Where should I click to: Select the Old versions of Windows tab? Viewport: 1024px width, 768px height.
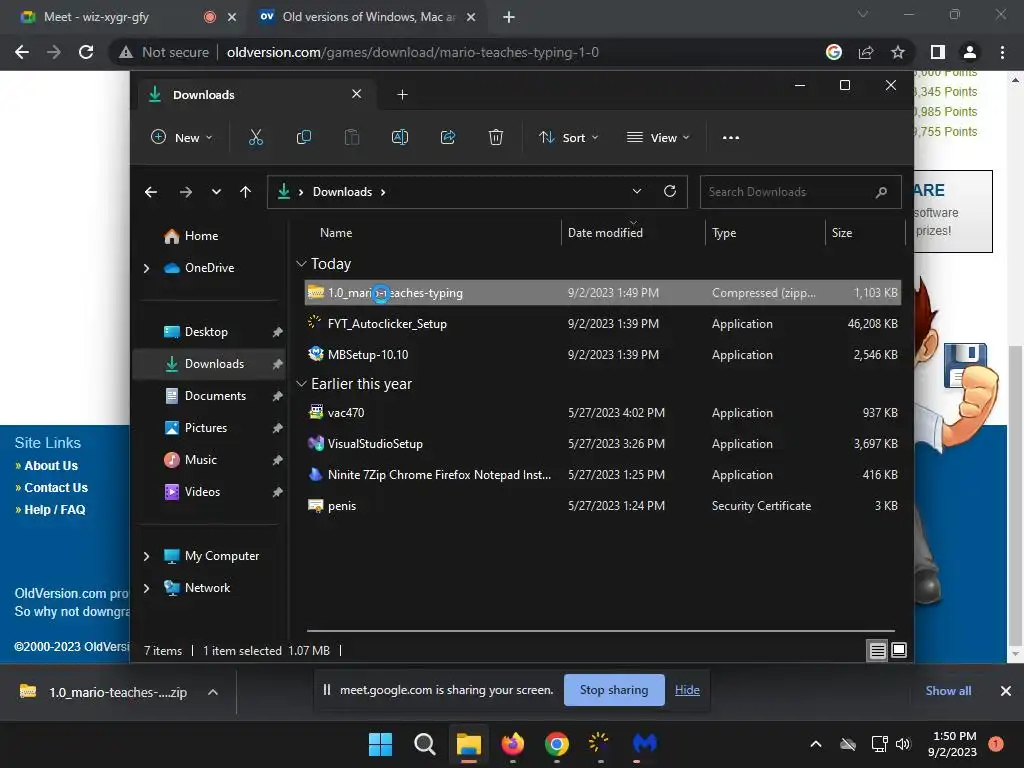(x=369, y=17)
